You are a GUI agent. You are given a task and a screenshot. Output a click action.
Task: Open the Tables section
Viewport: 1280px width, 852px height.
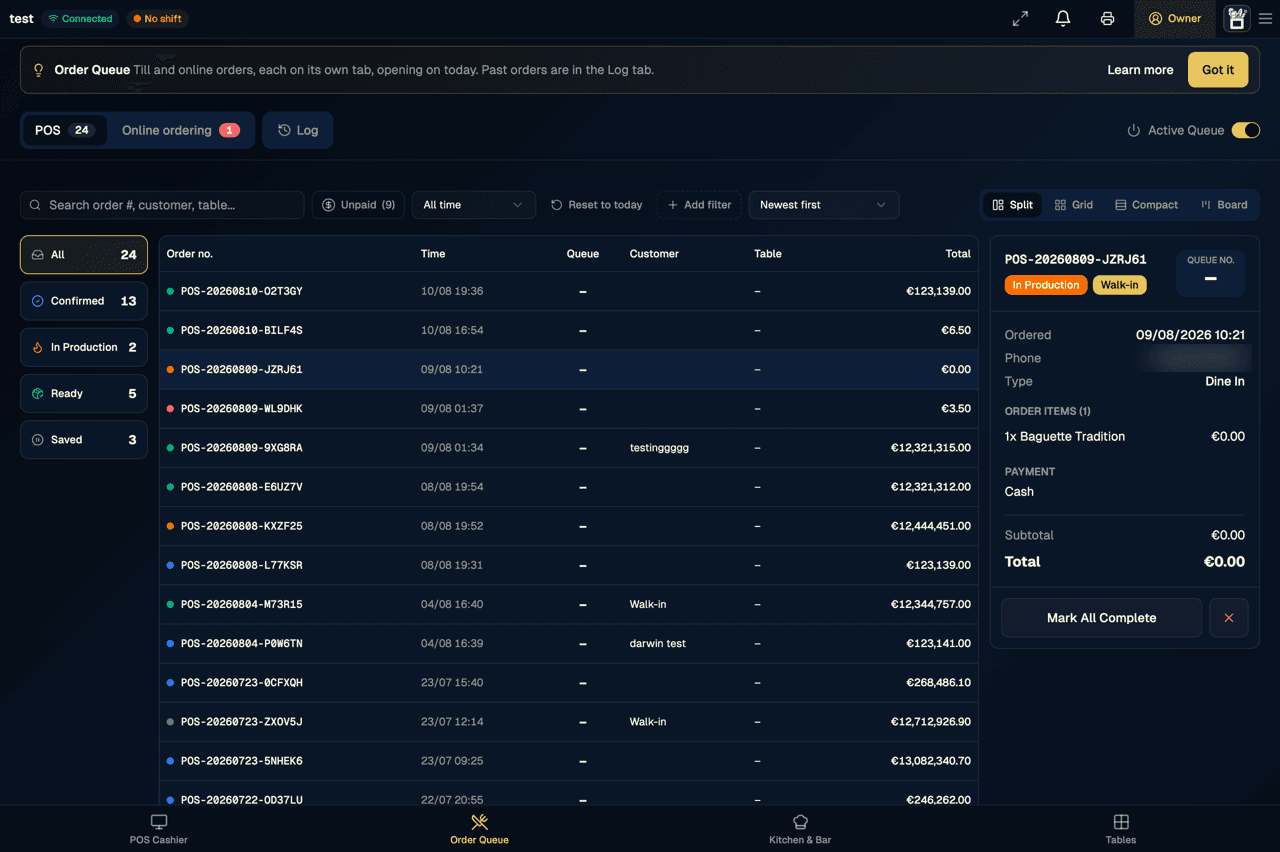coord(1121,829)
